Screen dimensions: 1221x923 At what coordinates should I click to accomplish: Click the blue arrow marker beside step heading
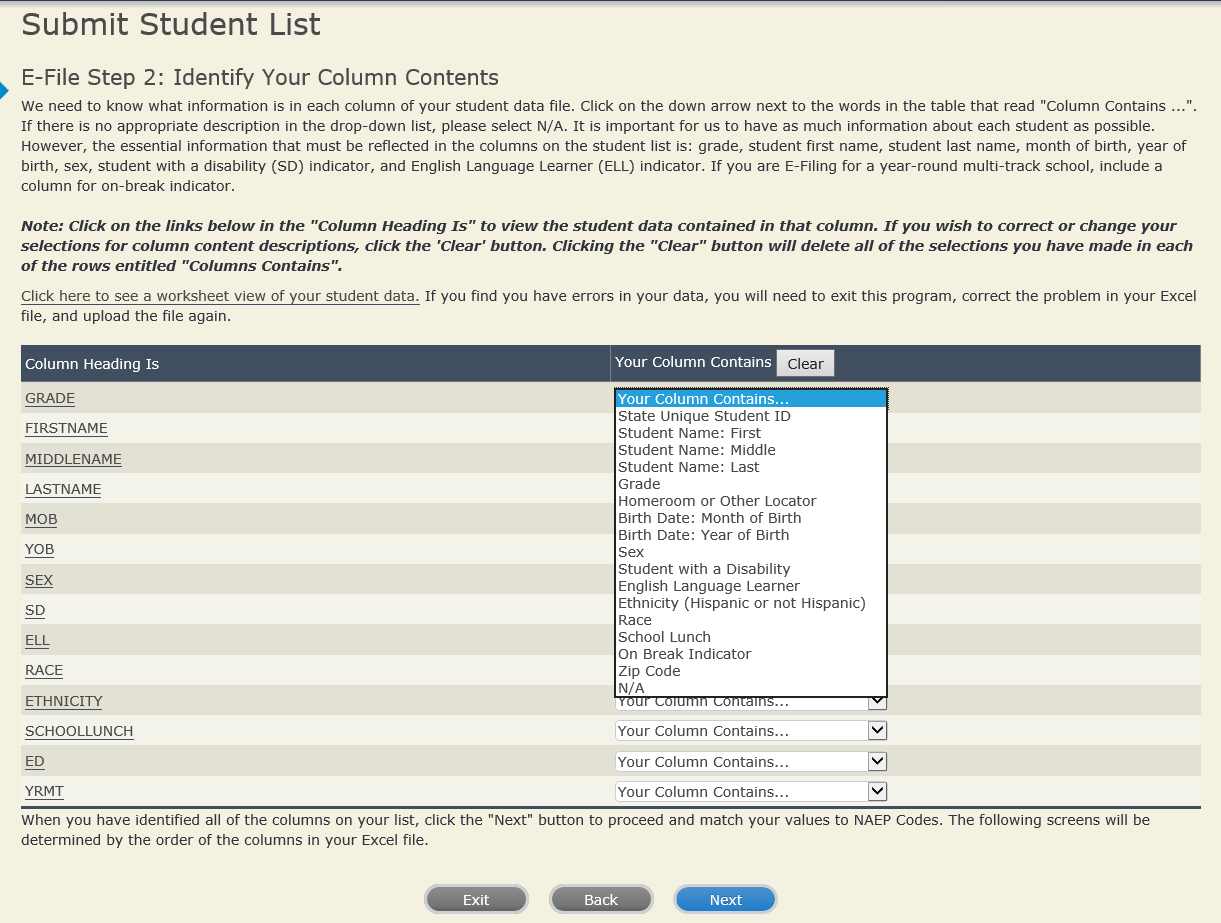tap(4, 89)
